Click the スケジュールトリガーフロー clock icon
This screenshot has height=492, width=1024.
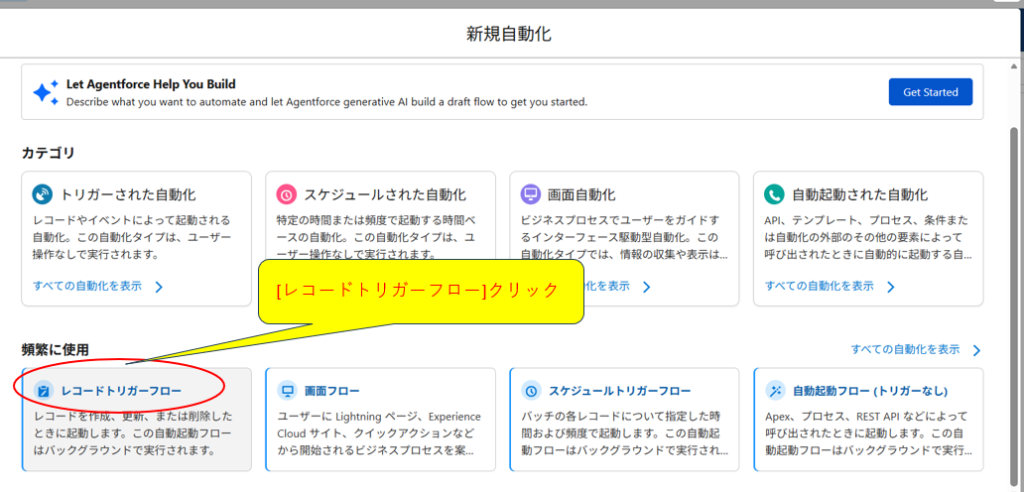[532, 390]
